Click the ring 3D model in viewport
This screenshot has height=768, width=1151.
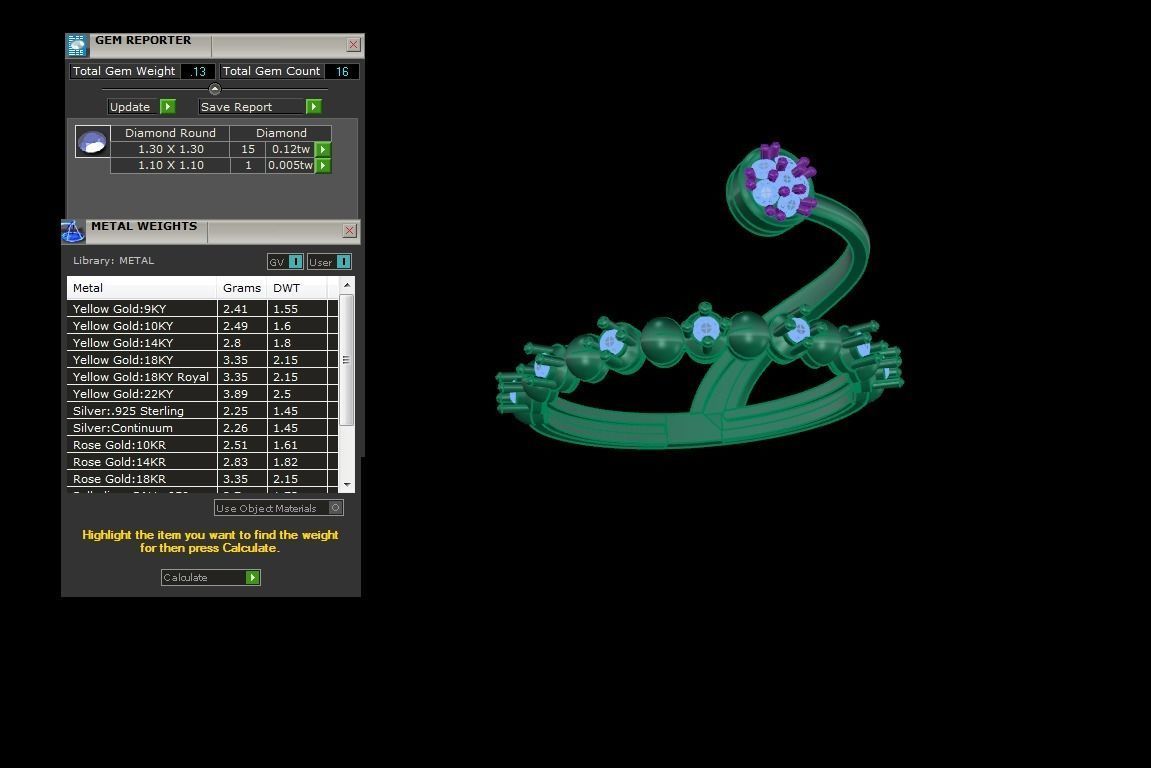coord(700,295)
